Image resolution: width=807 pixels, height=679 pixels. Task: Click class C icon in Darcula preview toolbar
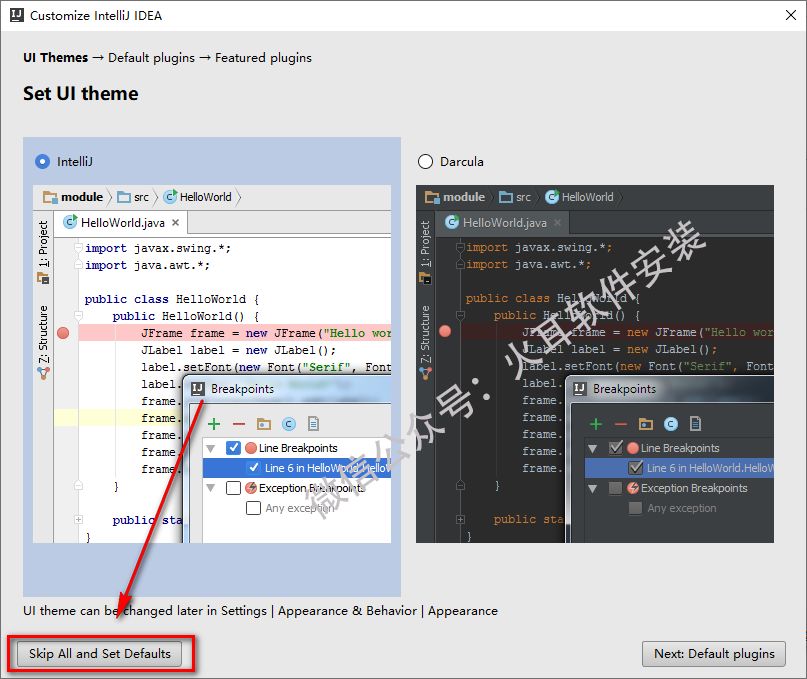(x=671, y=424)
